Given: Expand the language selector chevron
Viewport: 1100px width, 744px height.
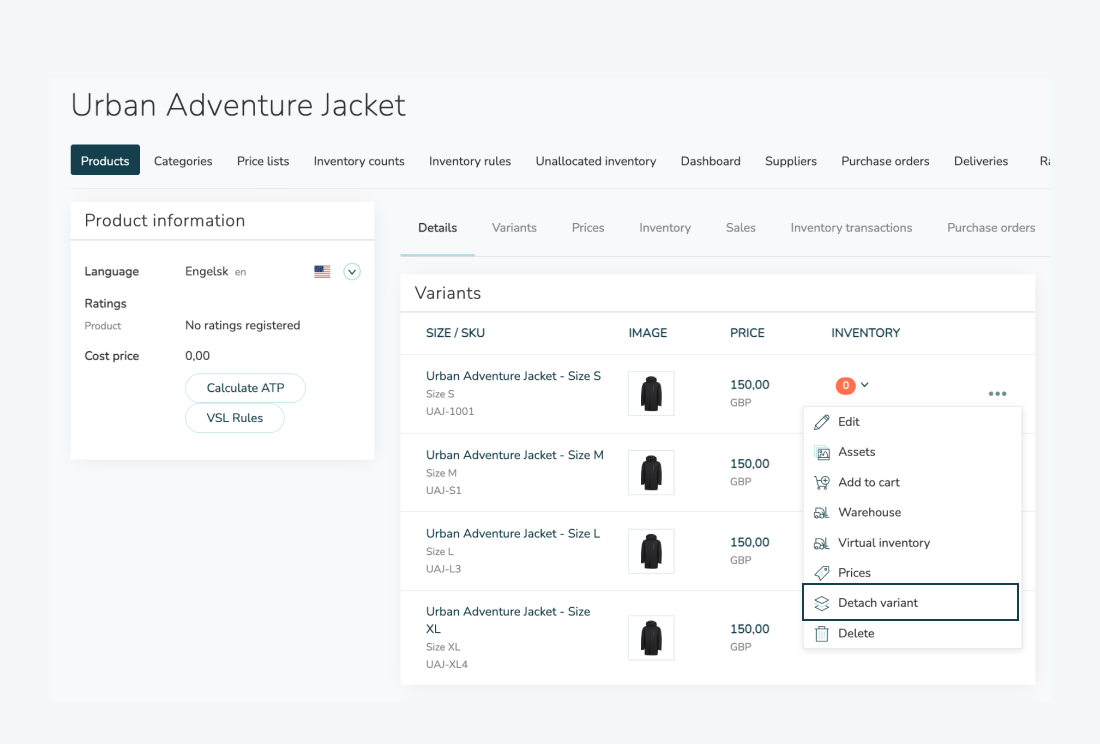Looking at the screenshot, I should tap(352, 272).
